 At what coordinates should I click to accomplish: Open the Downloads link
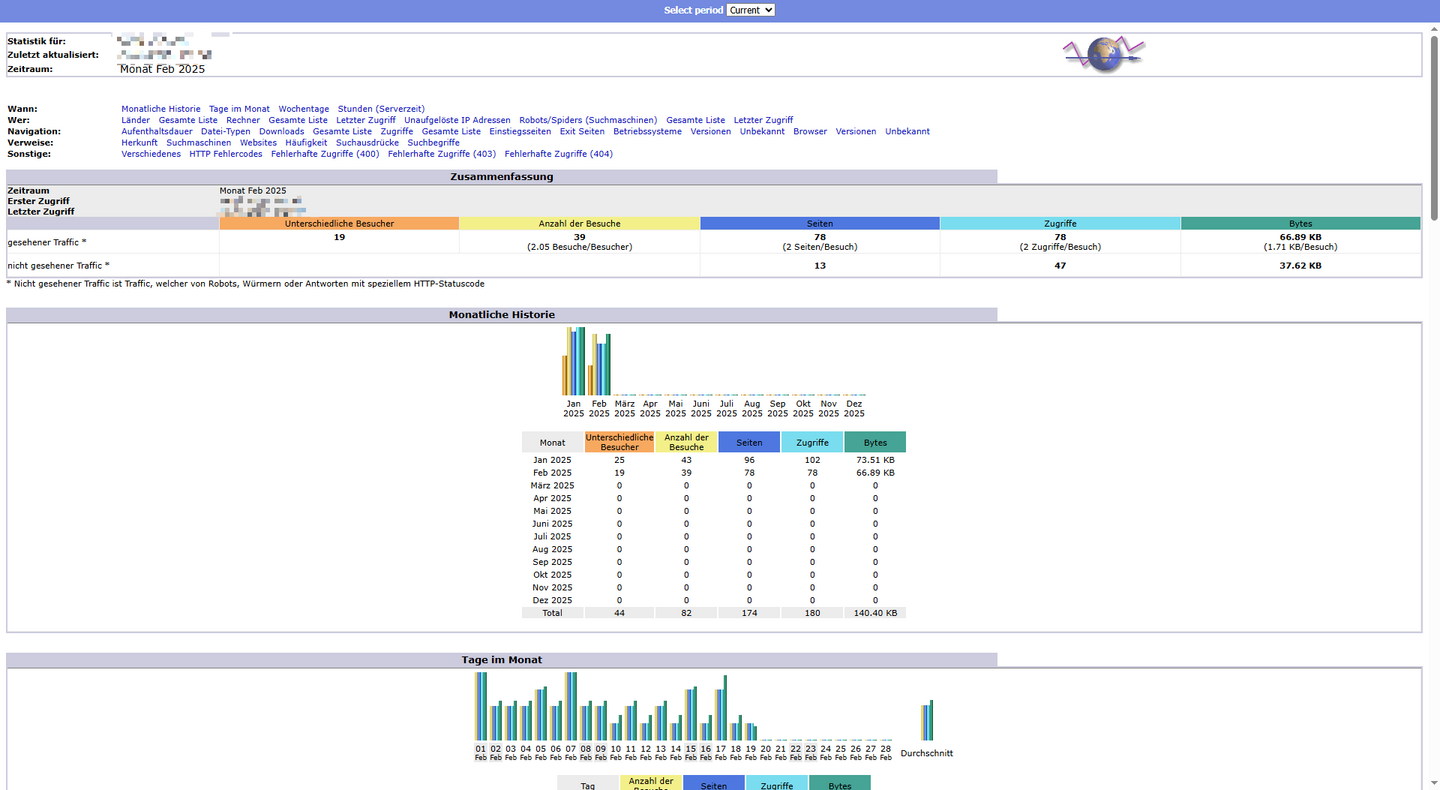click(x=281, y=132)
